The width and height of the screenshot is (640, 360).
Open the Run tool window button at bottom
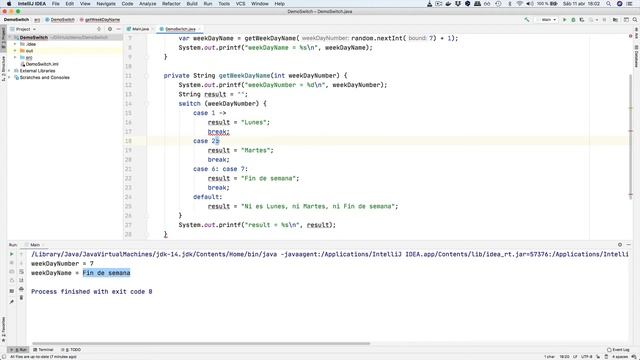[x=18, y=350]
